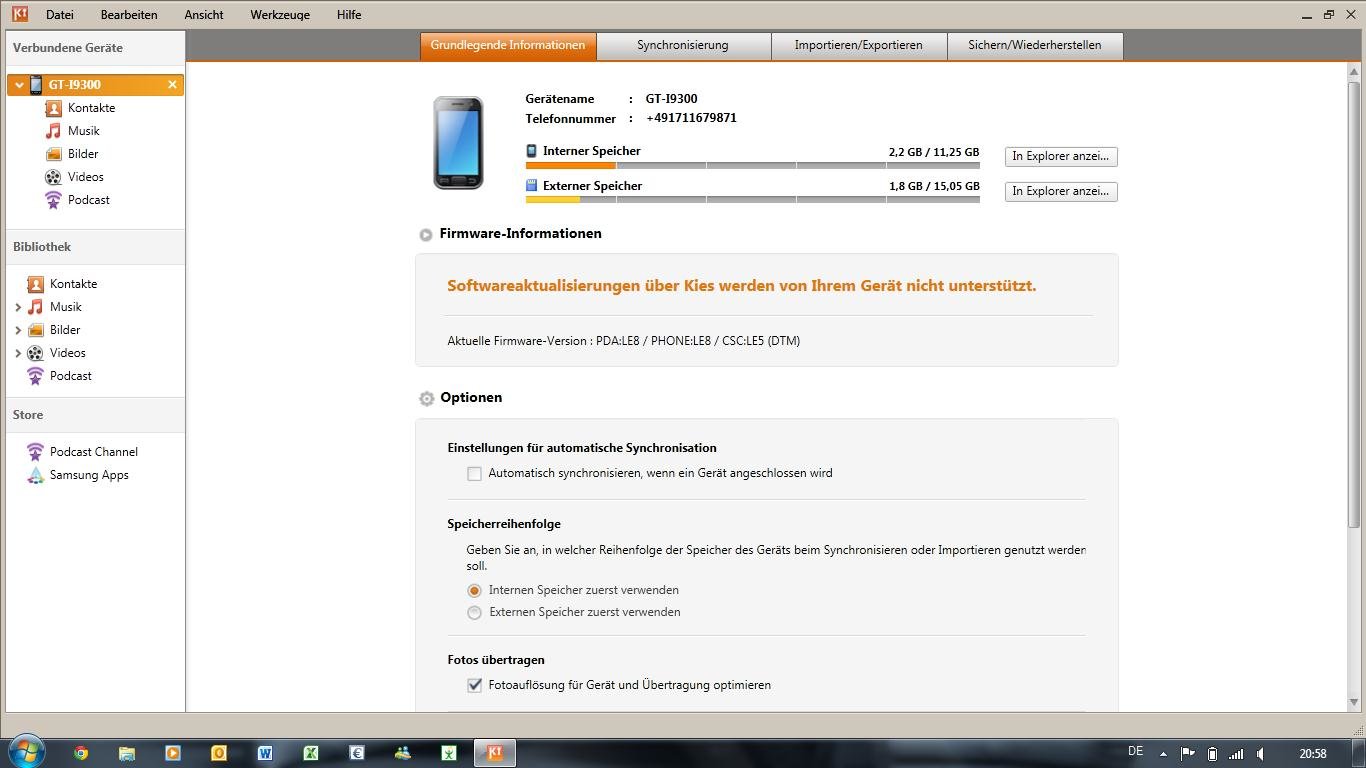Disconnect GT-I9300 using the X icon
Image resolution: width=1366 pixels, height=768 pixels.
coord(172,85)
